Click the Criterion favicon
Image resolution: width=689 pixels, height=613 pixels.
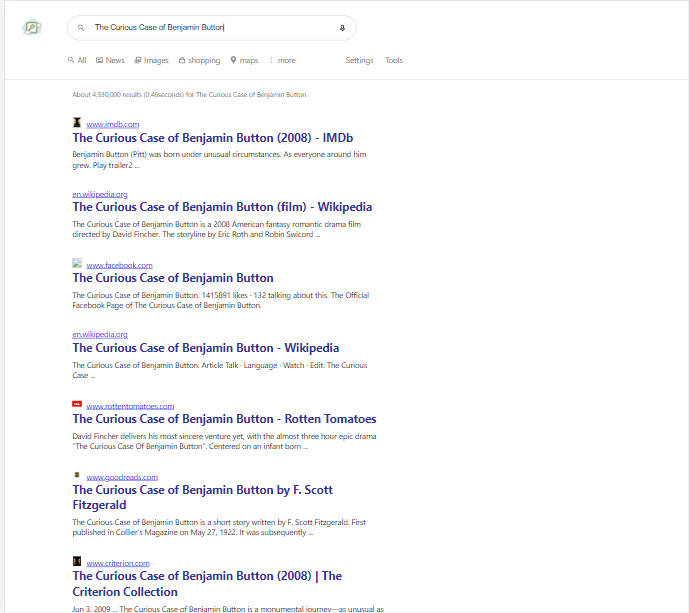[77, 561]
